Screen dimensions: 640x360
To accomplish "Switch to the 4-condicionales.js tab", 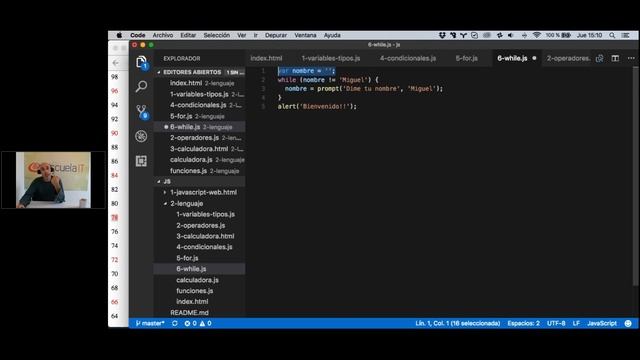I will 408,58.
